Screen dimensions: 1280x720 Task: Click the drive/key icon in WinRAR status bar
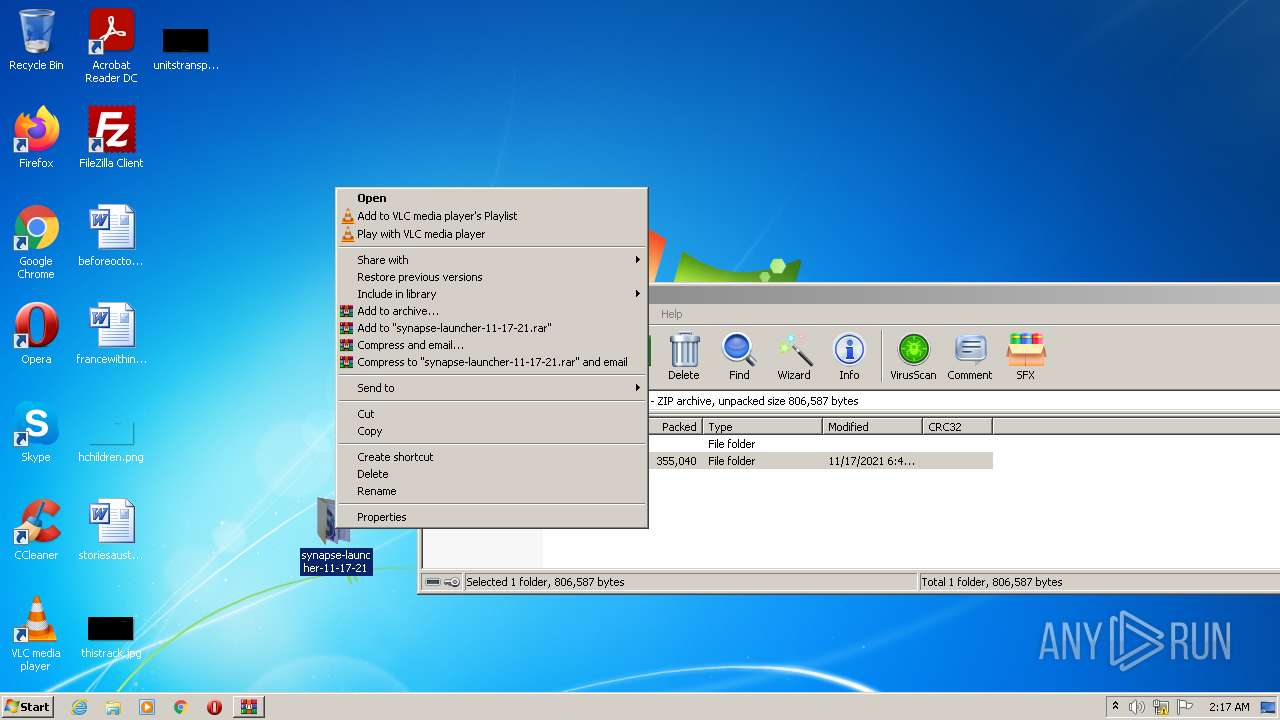point(442,582)
